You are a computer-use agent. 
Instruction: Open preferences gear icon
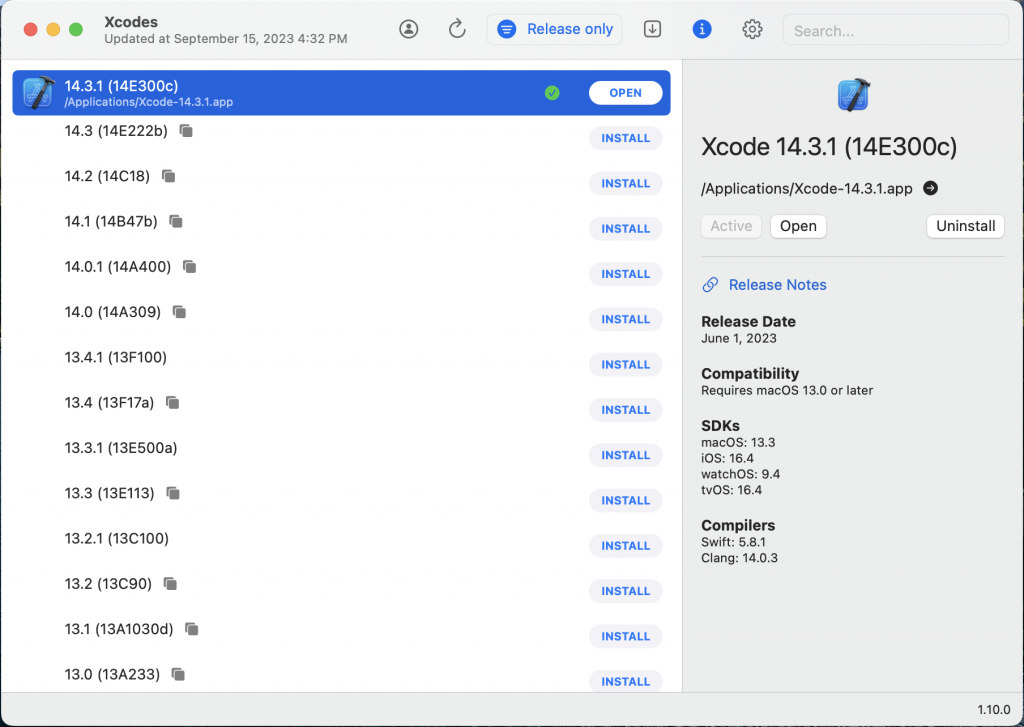(x=752, y=29)
